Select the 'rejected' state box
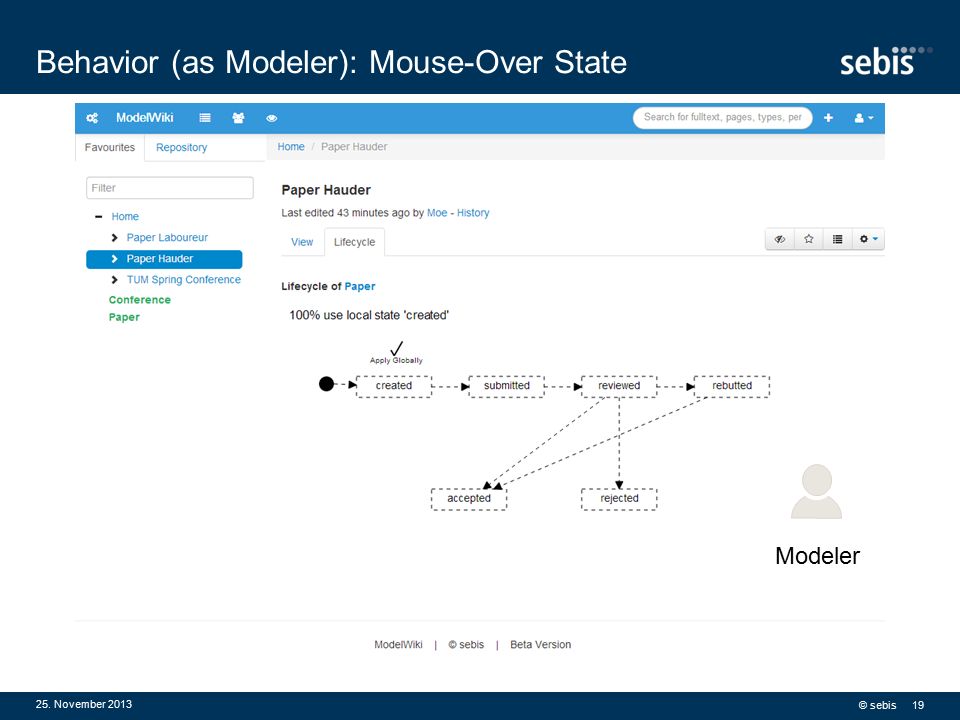 click(x=619, y=499)
